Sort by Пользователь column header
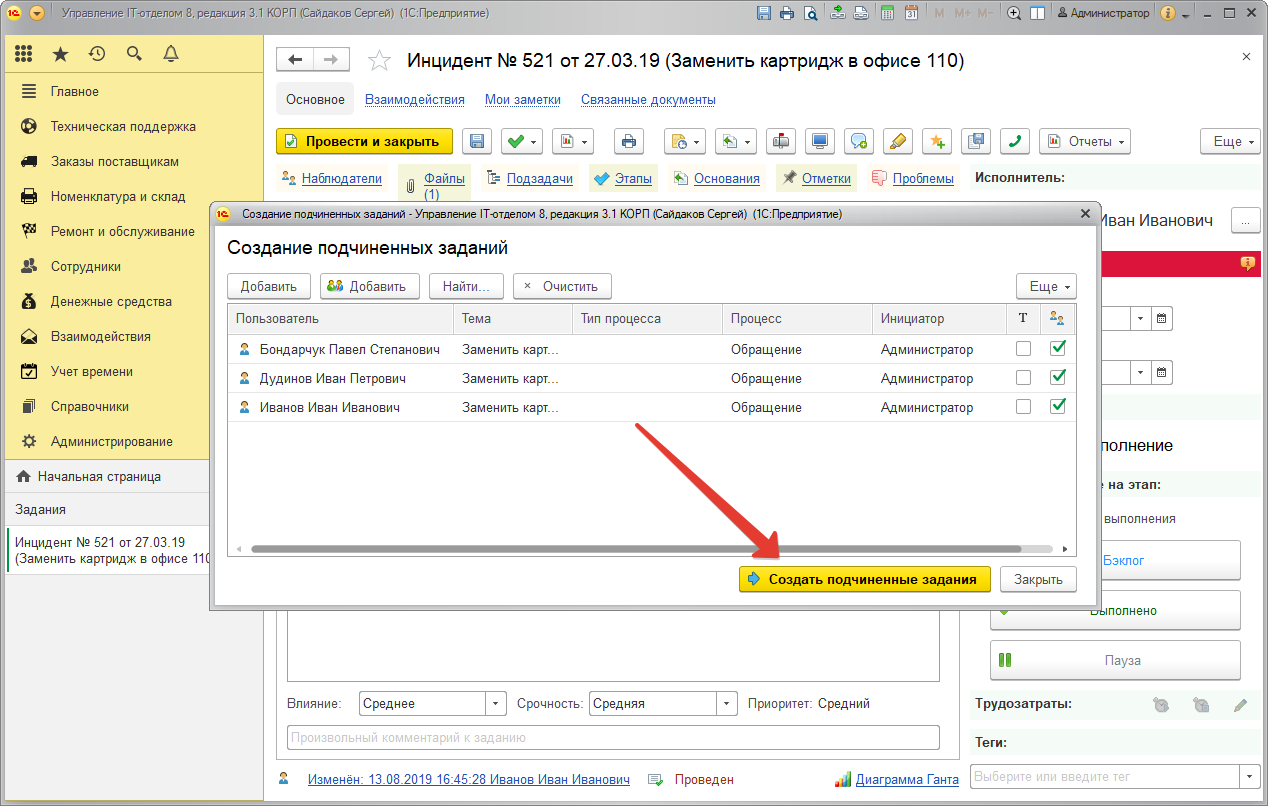 coord(340,318)
